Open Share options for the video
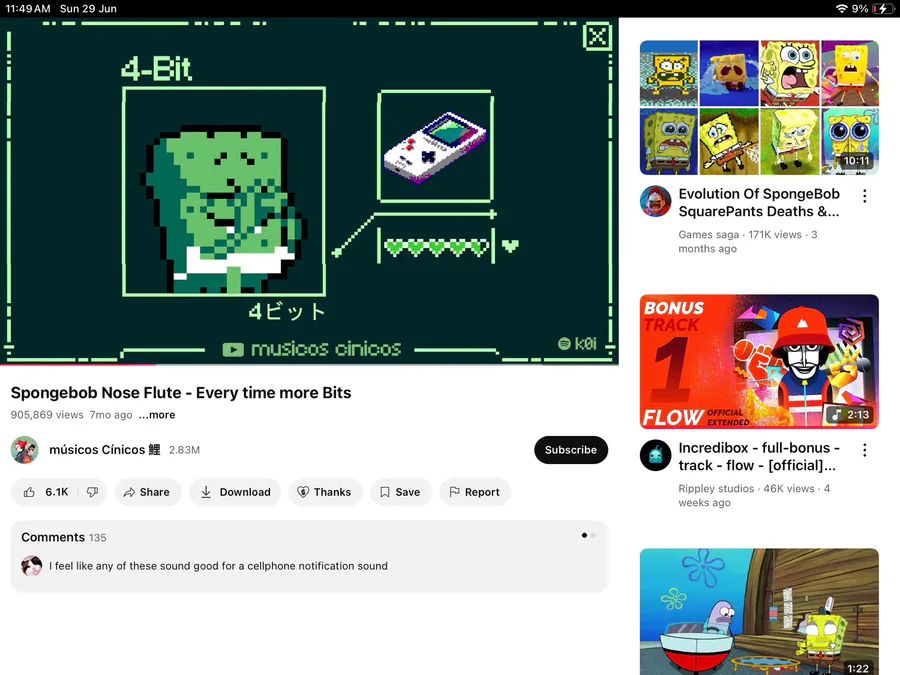Viewport: 900px width, 675px height. tap(147, 492)
